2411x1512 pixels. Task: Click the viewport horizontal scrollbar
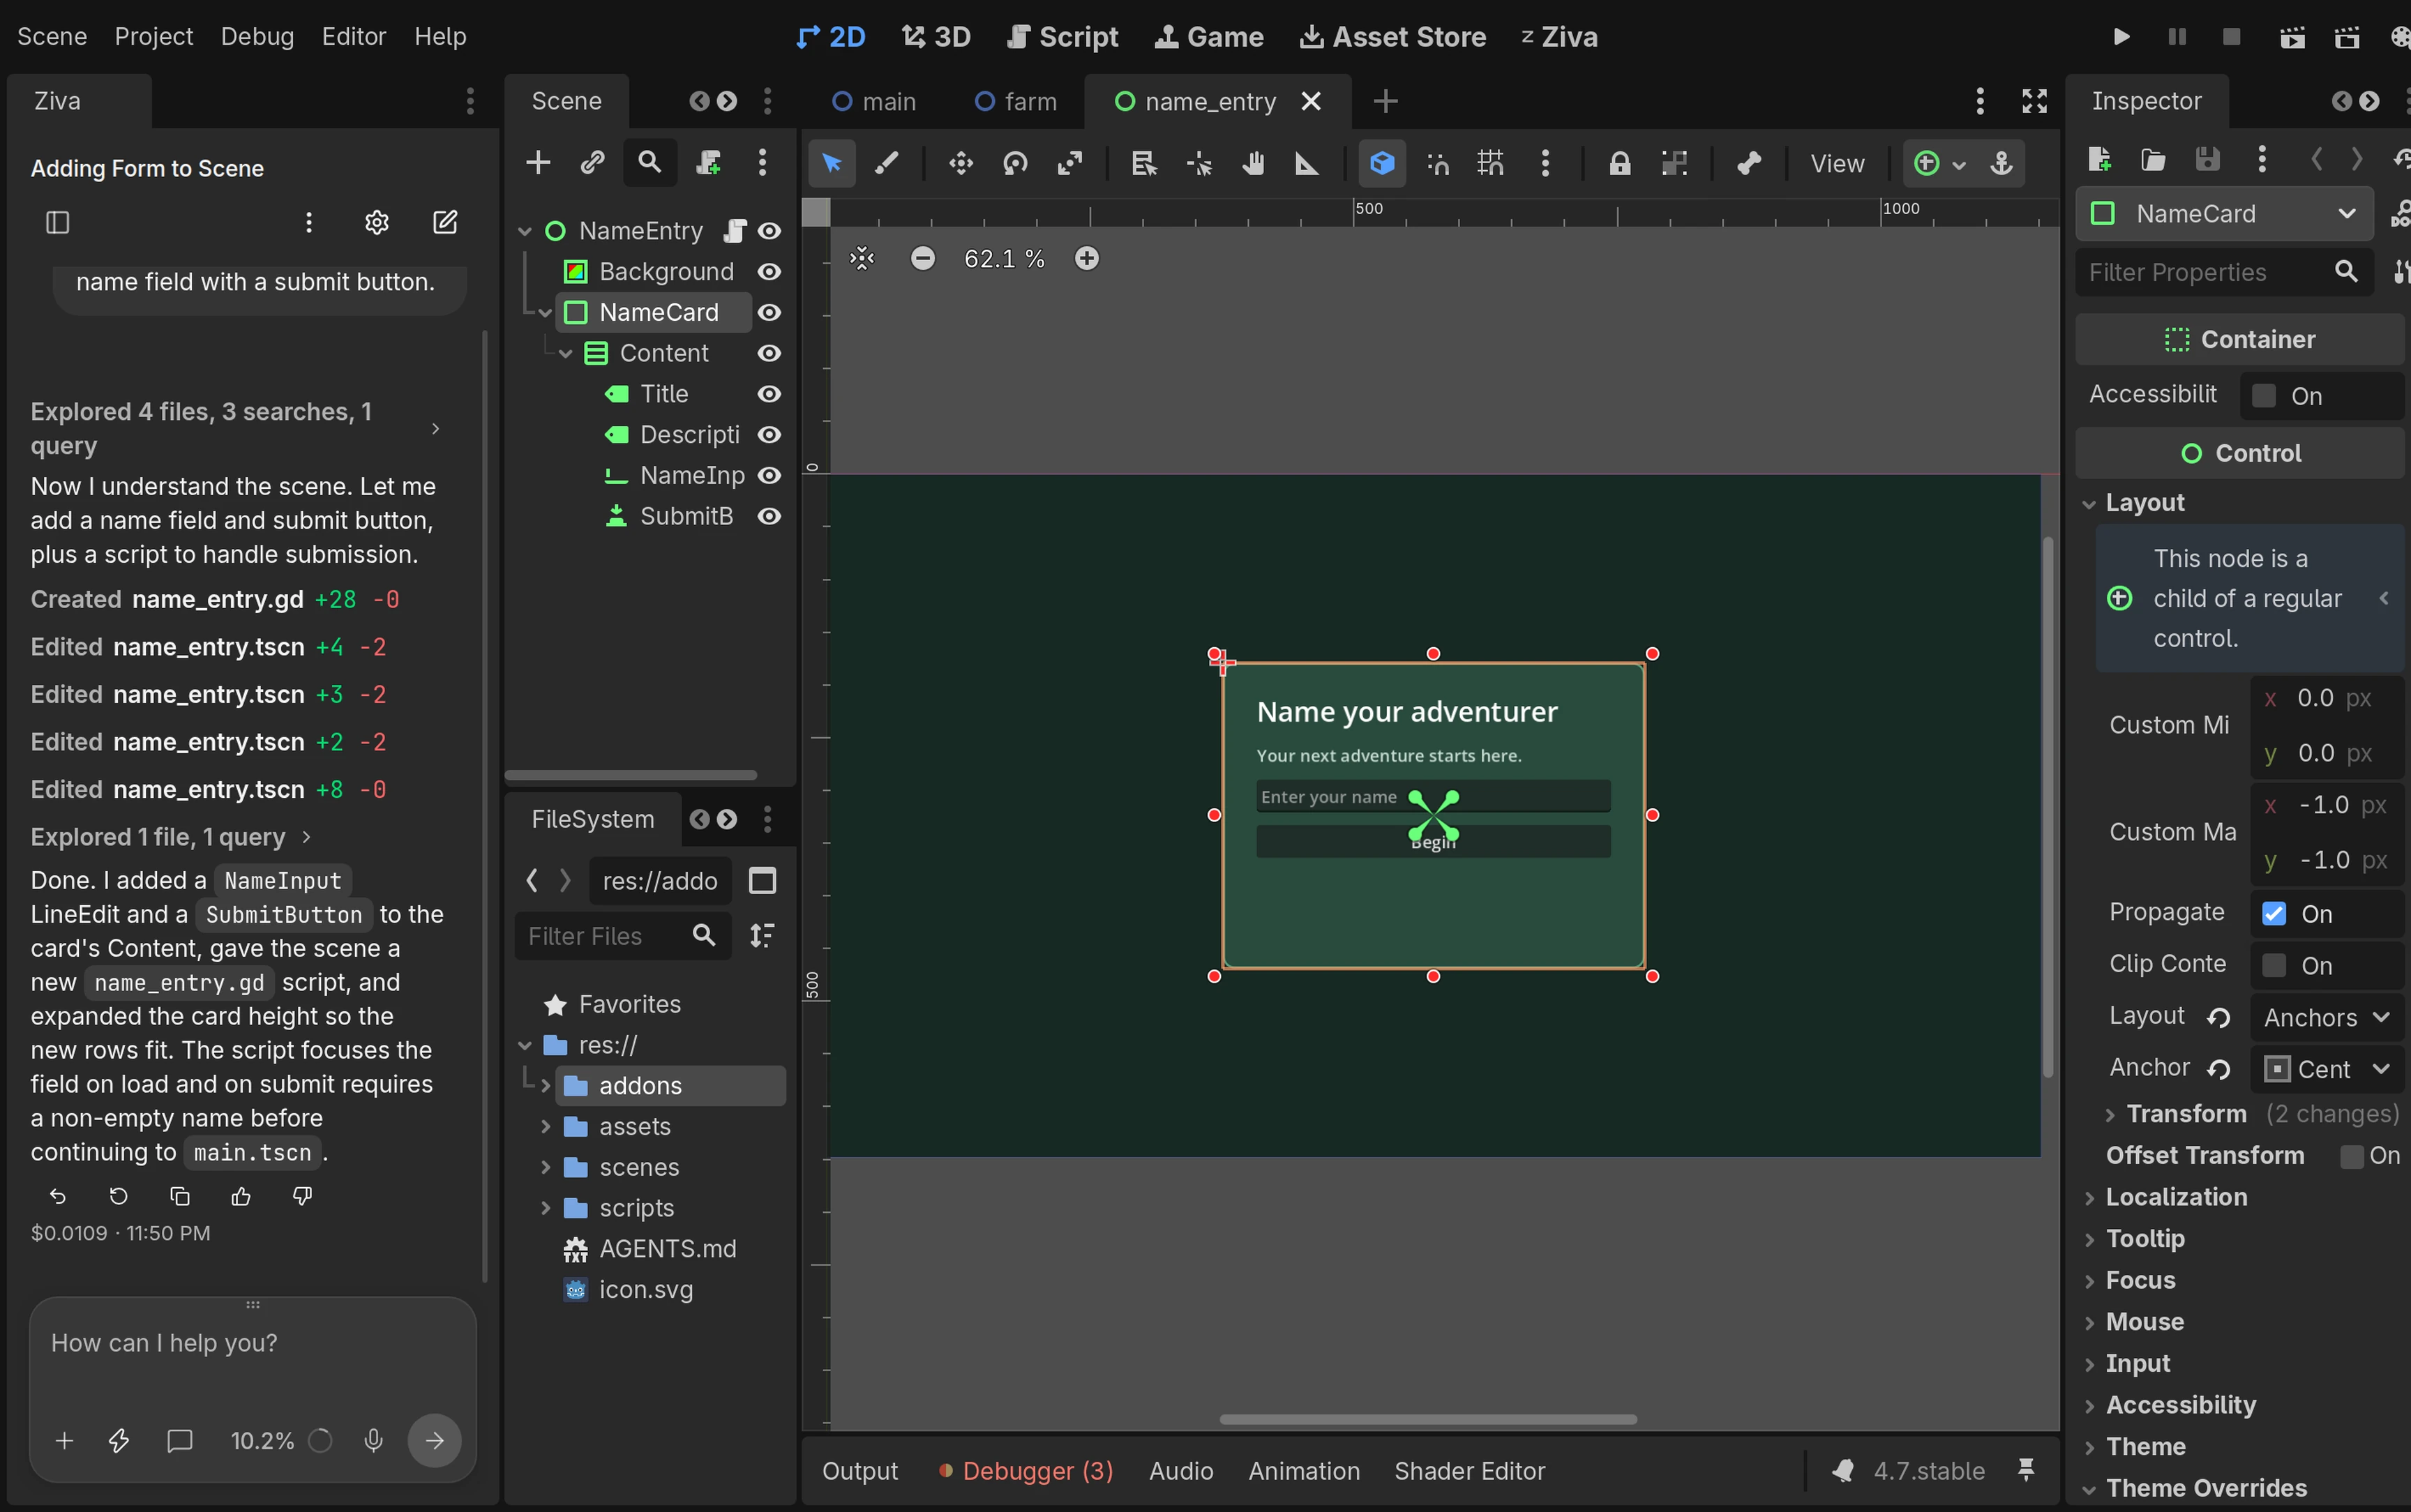click(x=1428, y=1419)
